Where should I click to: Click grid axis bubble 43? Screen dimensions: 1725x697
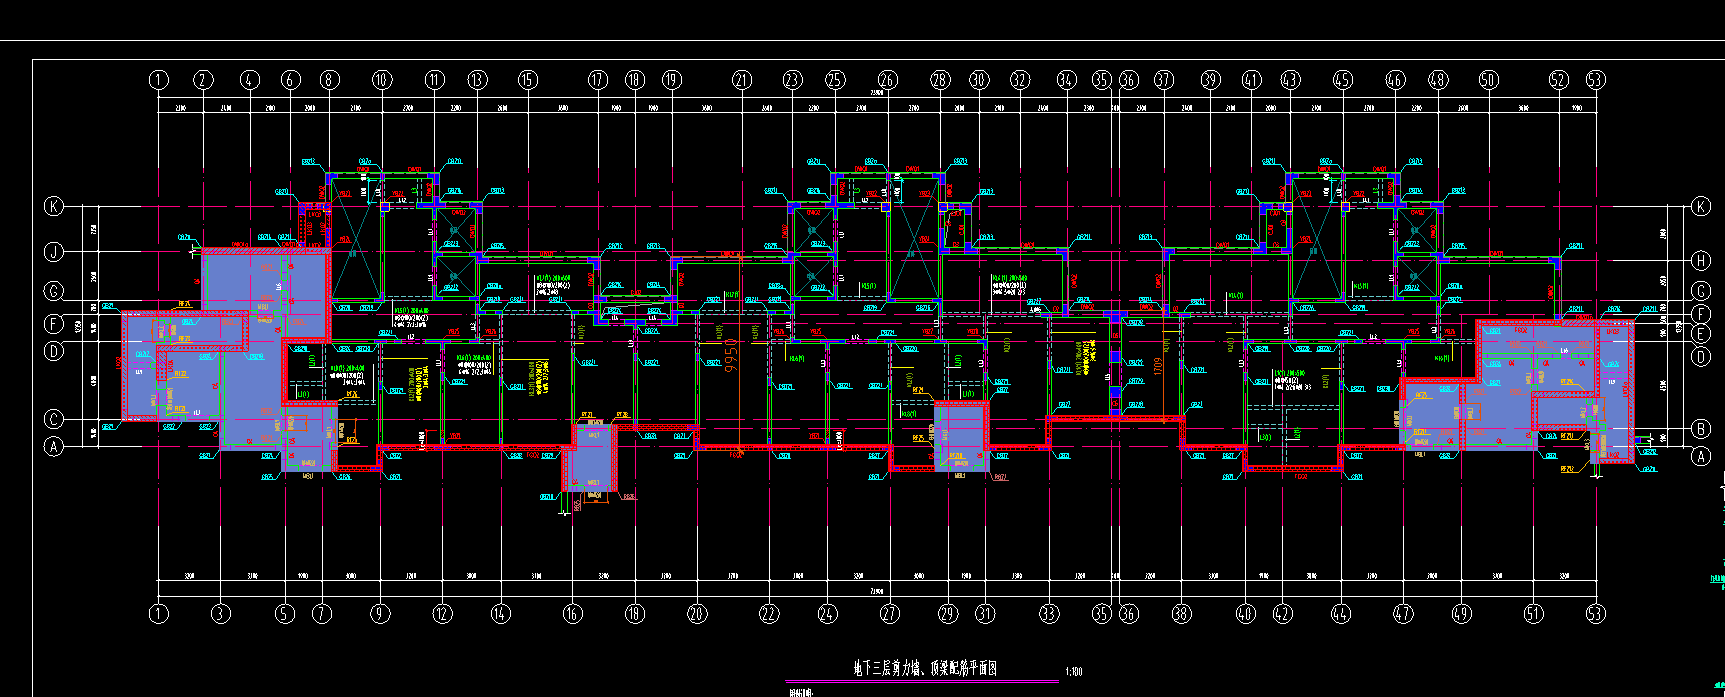coord(1290,80)
